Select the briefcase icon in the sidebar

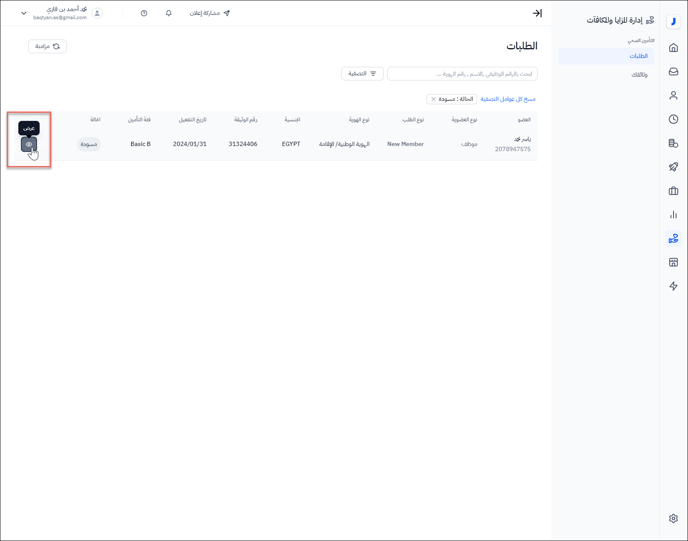coord(673,191)
